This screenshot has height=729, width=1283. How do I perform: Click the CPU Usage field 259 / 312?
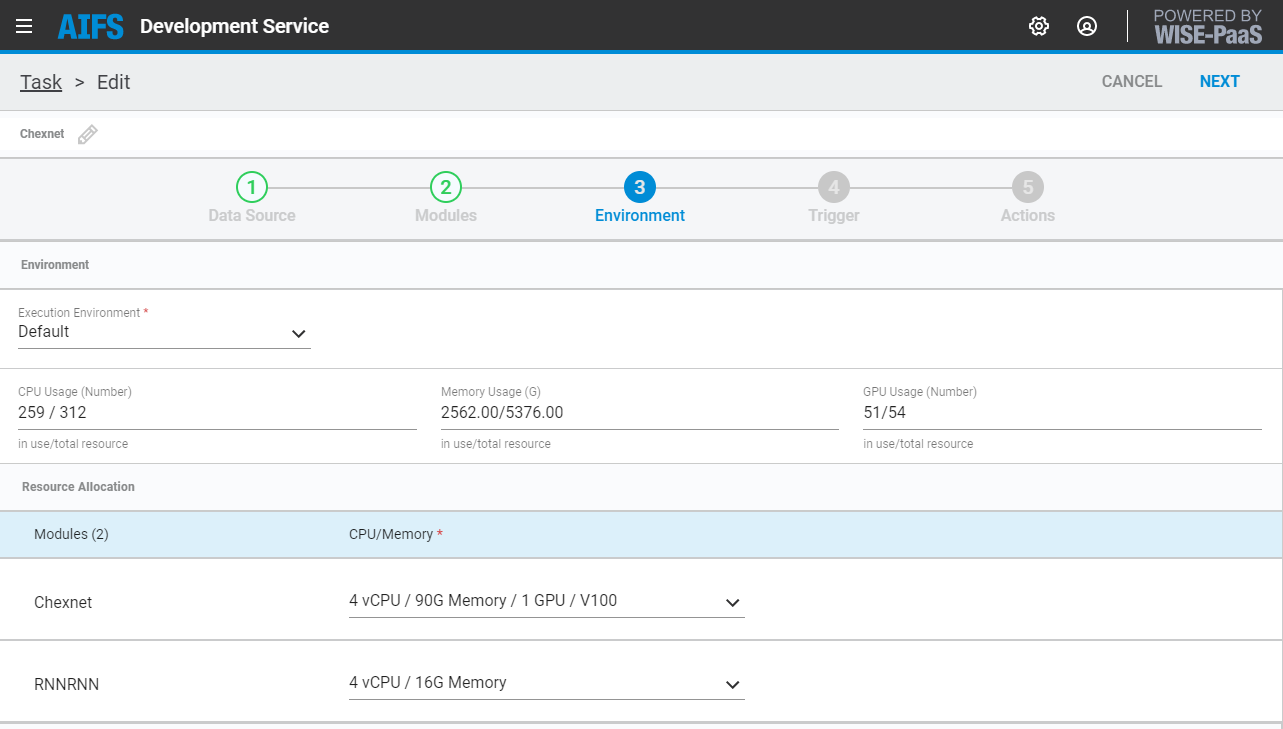point(217,412)
